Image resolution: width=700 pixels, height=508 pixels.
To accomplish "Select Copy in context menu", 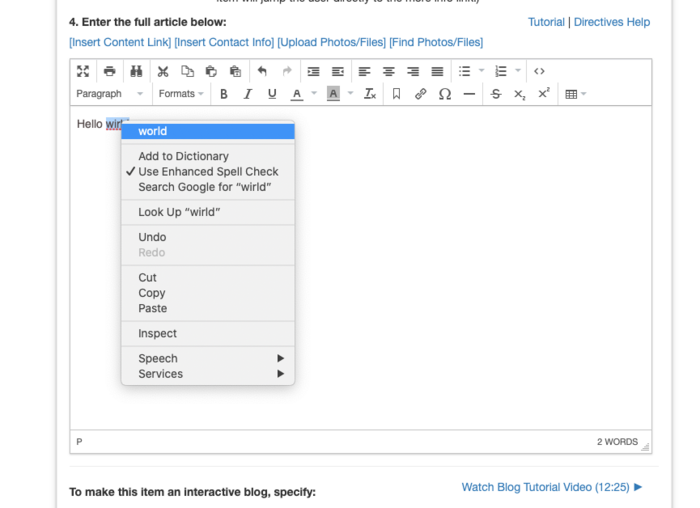I will point(208,293).
